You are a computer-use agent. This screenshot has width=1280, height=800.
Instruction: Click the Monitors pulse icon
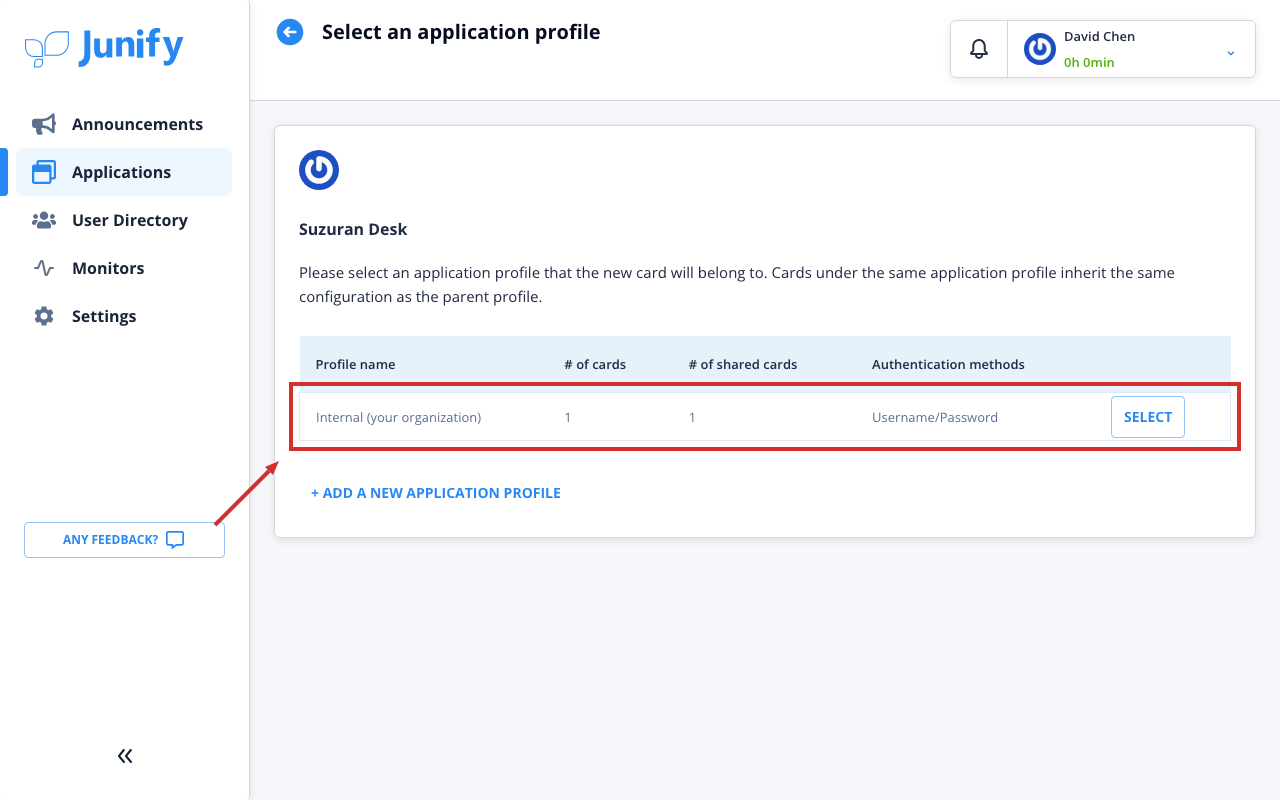click(x=44, y=268)
